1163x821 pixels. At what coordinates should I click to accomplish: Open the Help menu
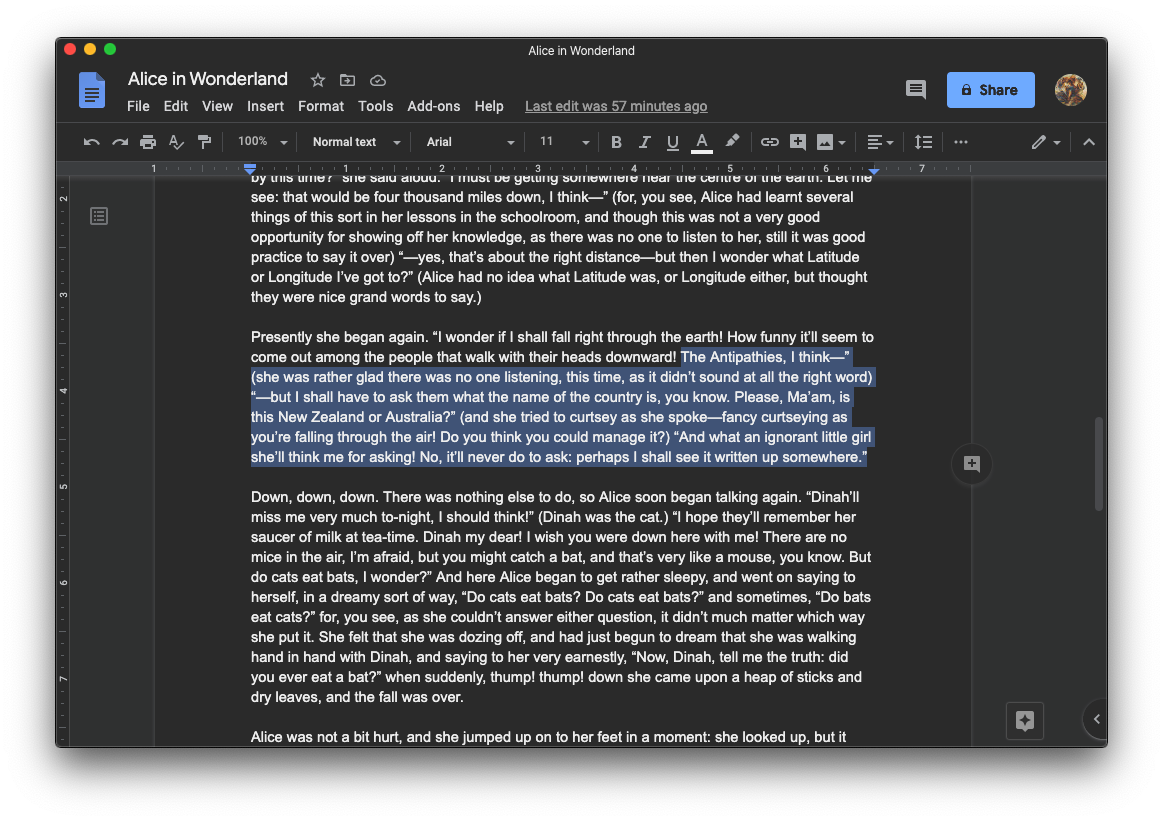tap(489, 106)
